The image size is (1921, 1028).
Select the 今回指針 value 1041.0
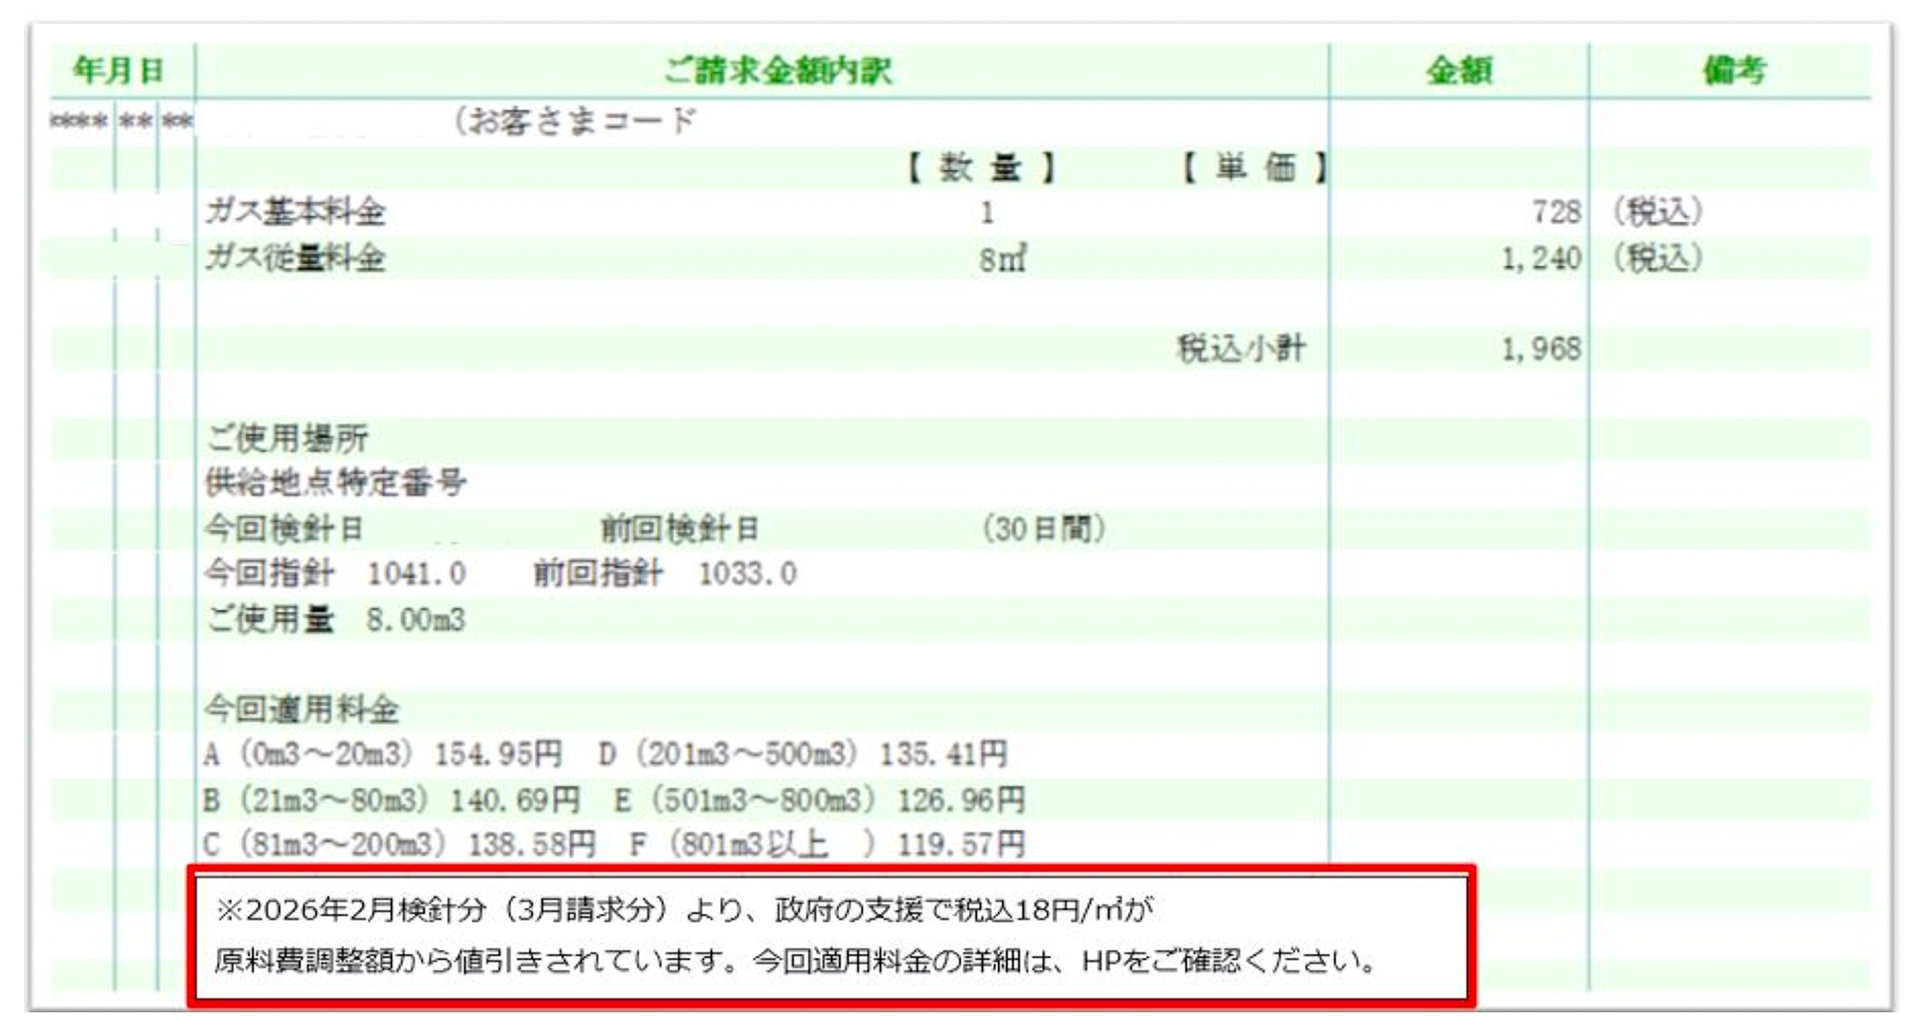tap(416, 574)
